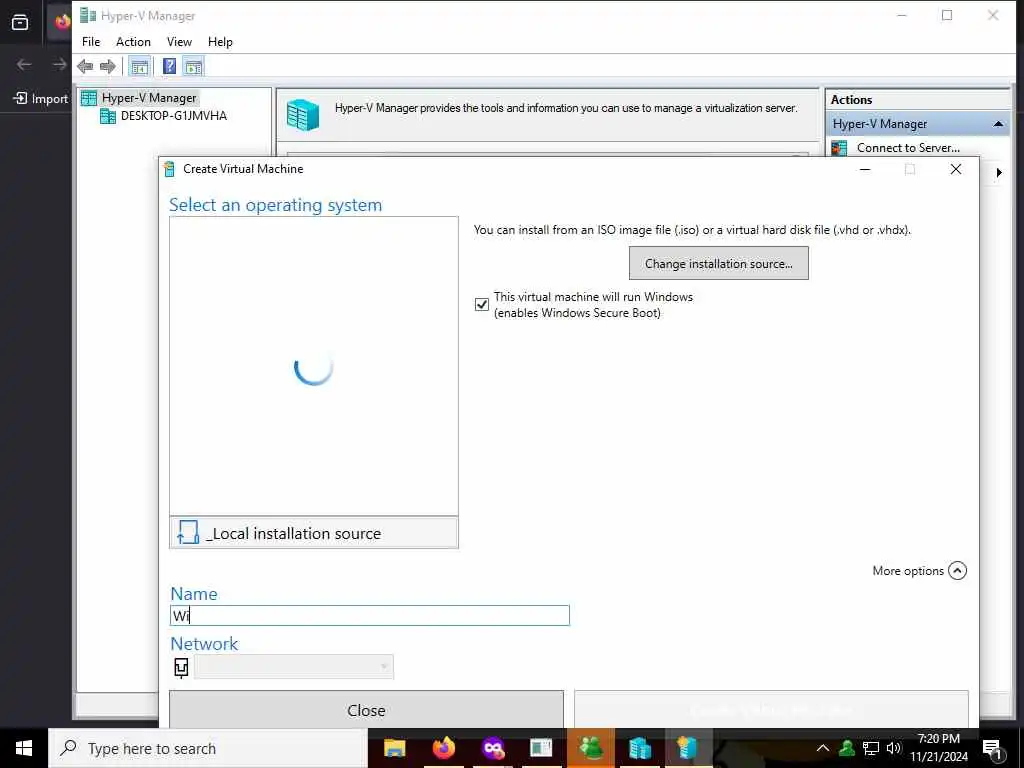Open Connect to Server... action
The height and width of the screenshot is (768, 1024).
pyautogui.click(x=908, y=148)
